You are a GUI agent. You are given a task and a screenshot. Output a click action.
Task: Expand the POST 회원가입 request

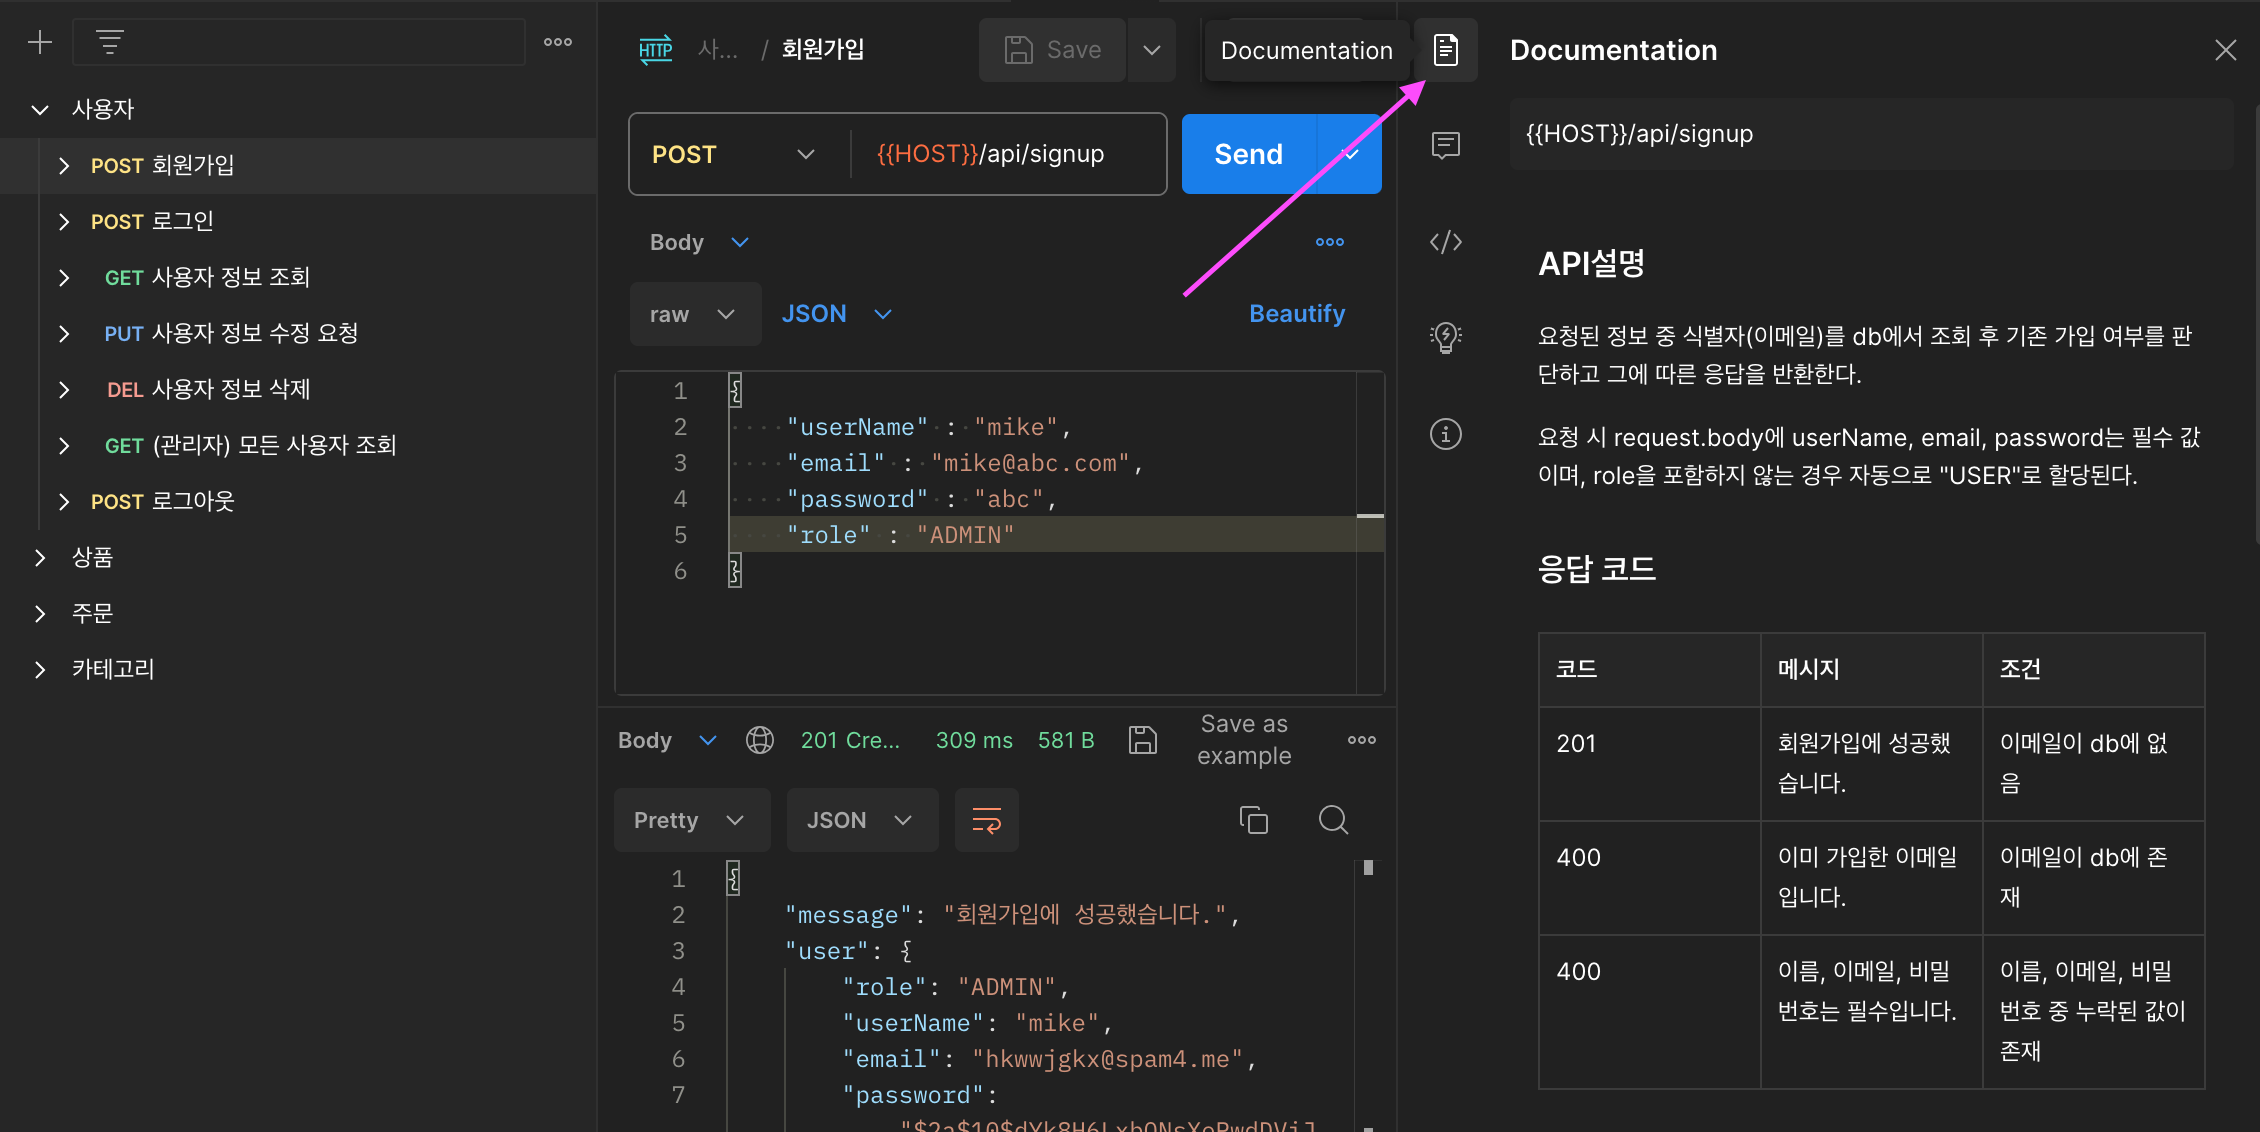point(64,165)
